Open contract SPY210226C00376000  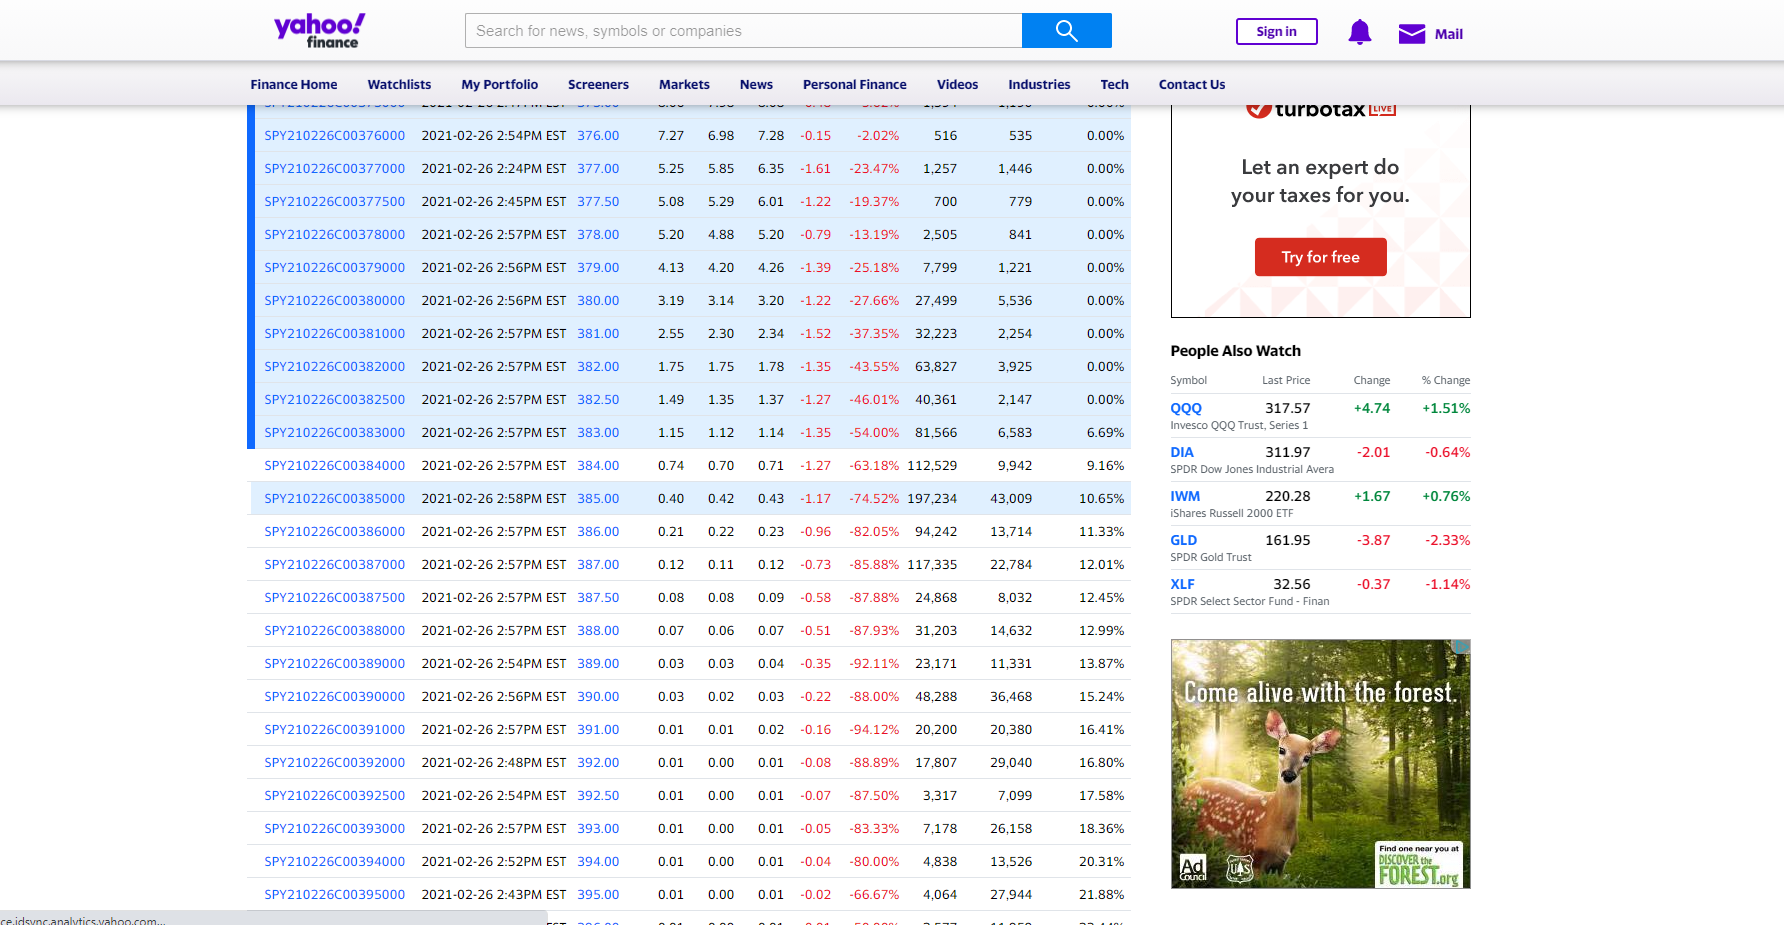[x=334, y=136]
